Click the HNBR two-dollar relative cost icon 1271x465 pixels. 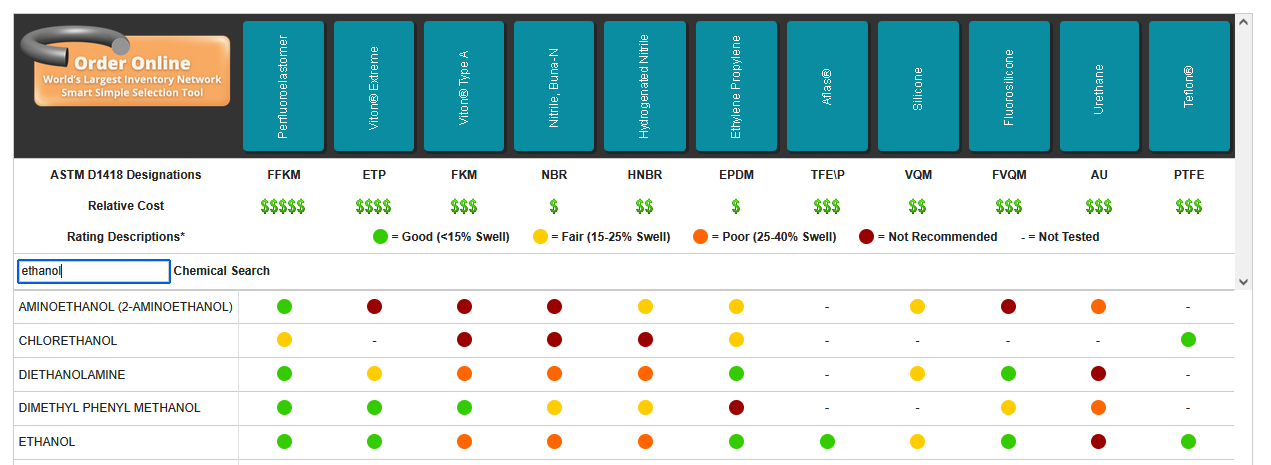[x=645, y=207]
